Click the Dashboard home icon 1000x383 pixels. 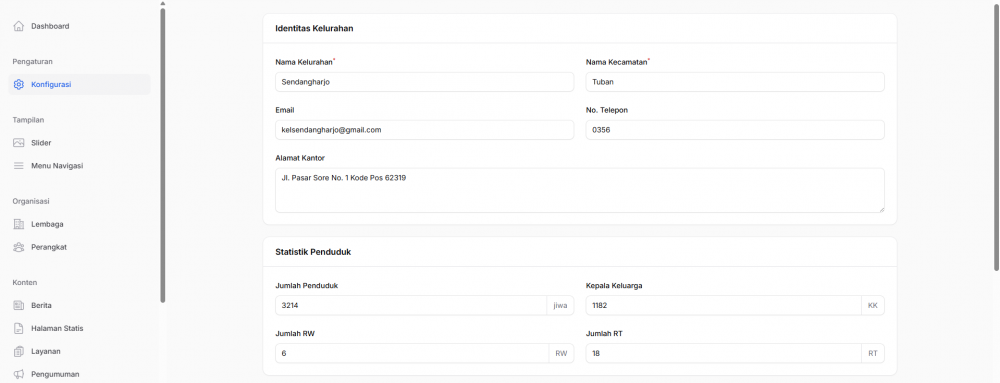[x=18, y=26]
